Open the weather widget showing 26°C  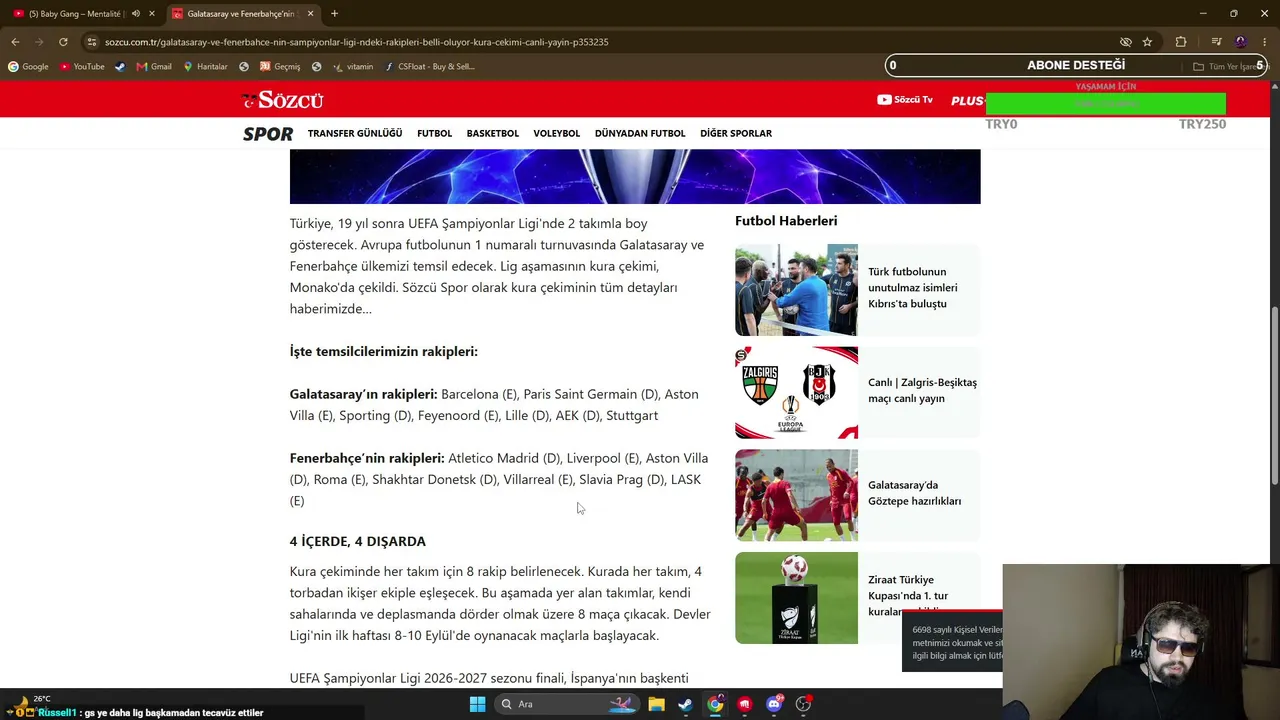(x=30, y=704)
